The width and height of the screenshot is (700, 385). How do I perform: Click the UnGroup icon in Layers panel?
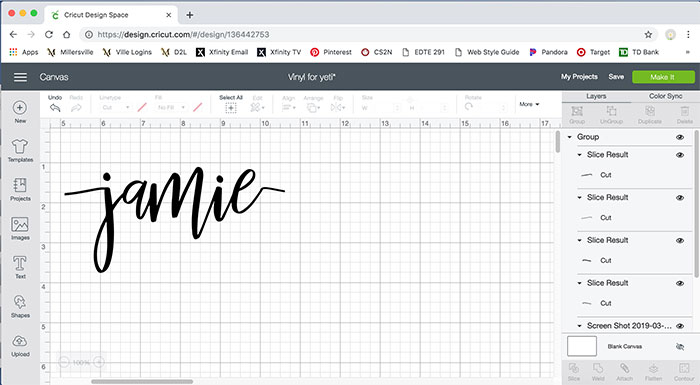611,111
